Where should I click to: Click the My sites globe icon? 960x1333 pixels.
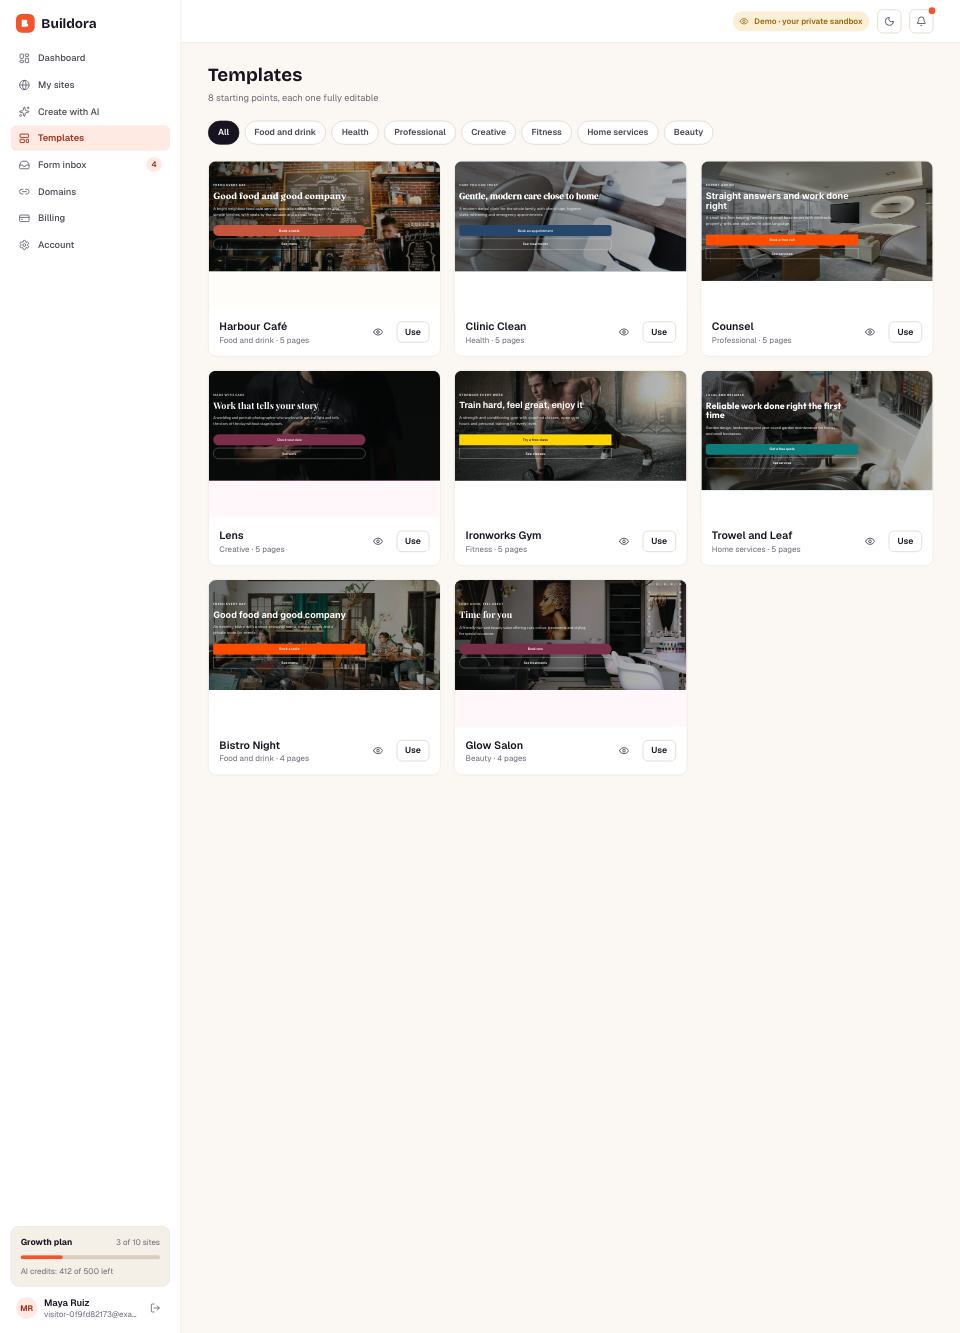(24, 85)
